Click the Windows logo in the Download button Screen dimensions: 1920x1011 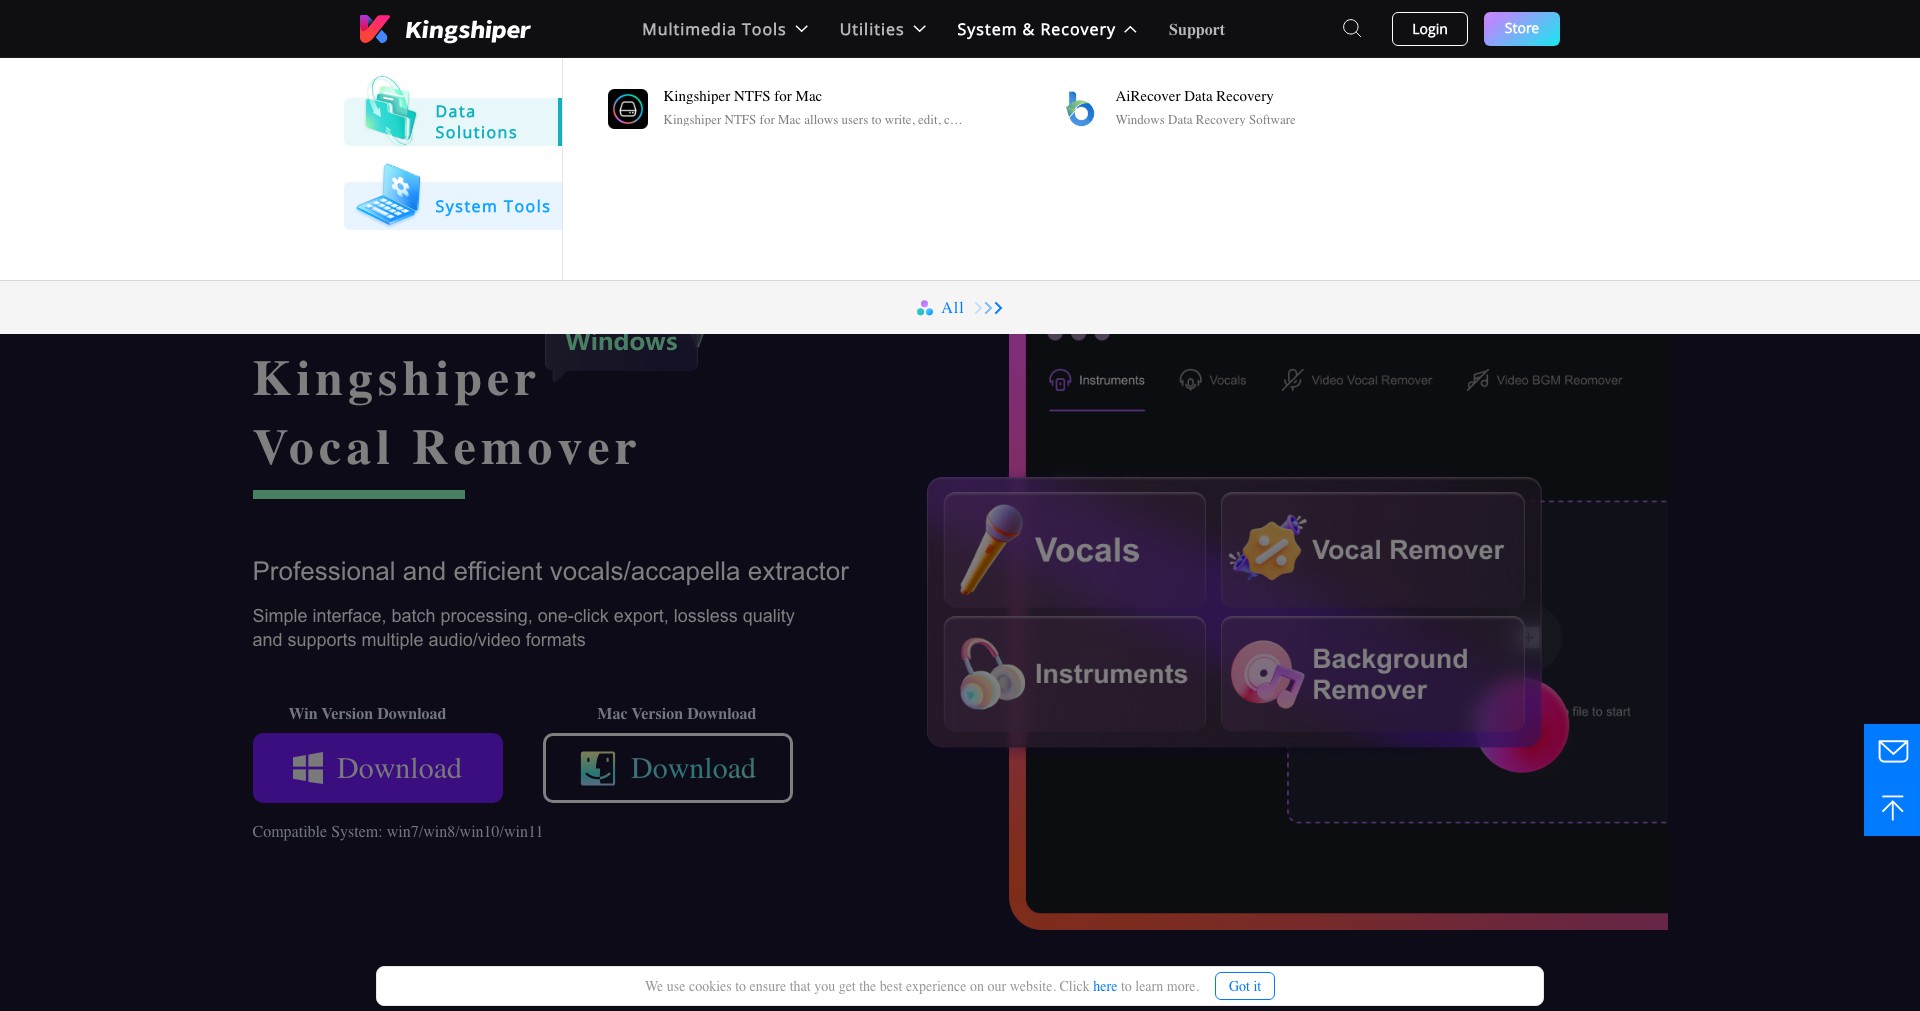(308, 768)
